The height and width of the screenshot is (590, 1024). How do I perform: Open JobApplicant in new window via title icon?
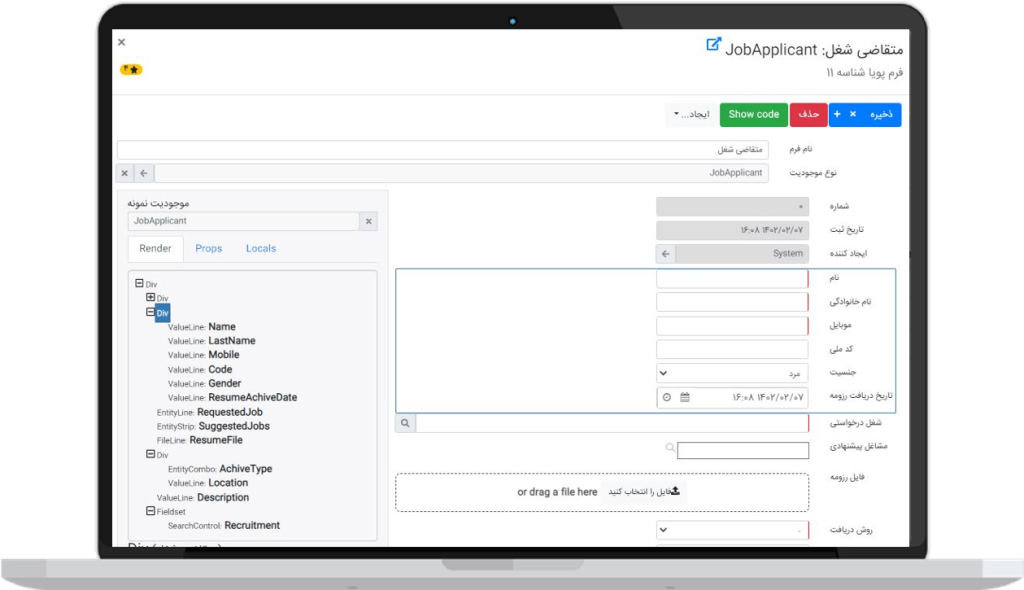tap(713, 45)
